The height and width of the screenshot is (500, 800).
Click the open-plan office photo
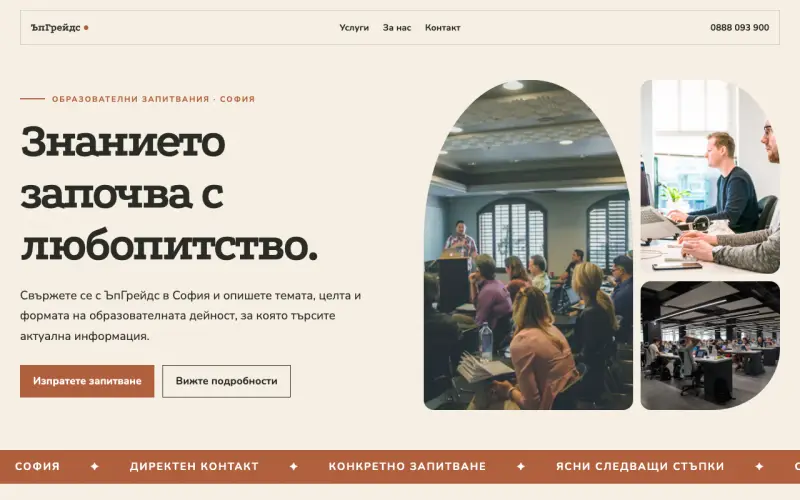pos(710,345)
